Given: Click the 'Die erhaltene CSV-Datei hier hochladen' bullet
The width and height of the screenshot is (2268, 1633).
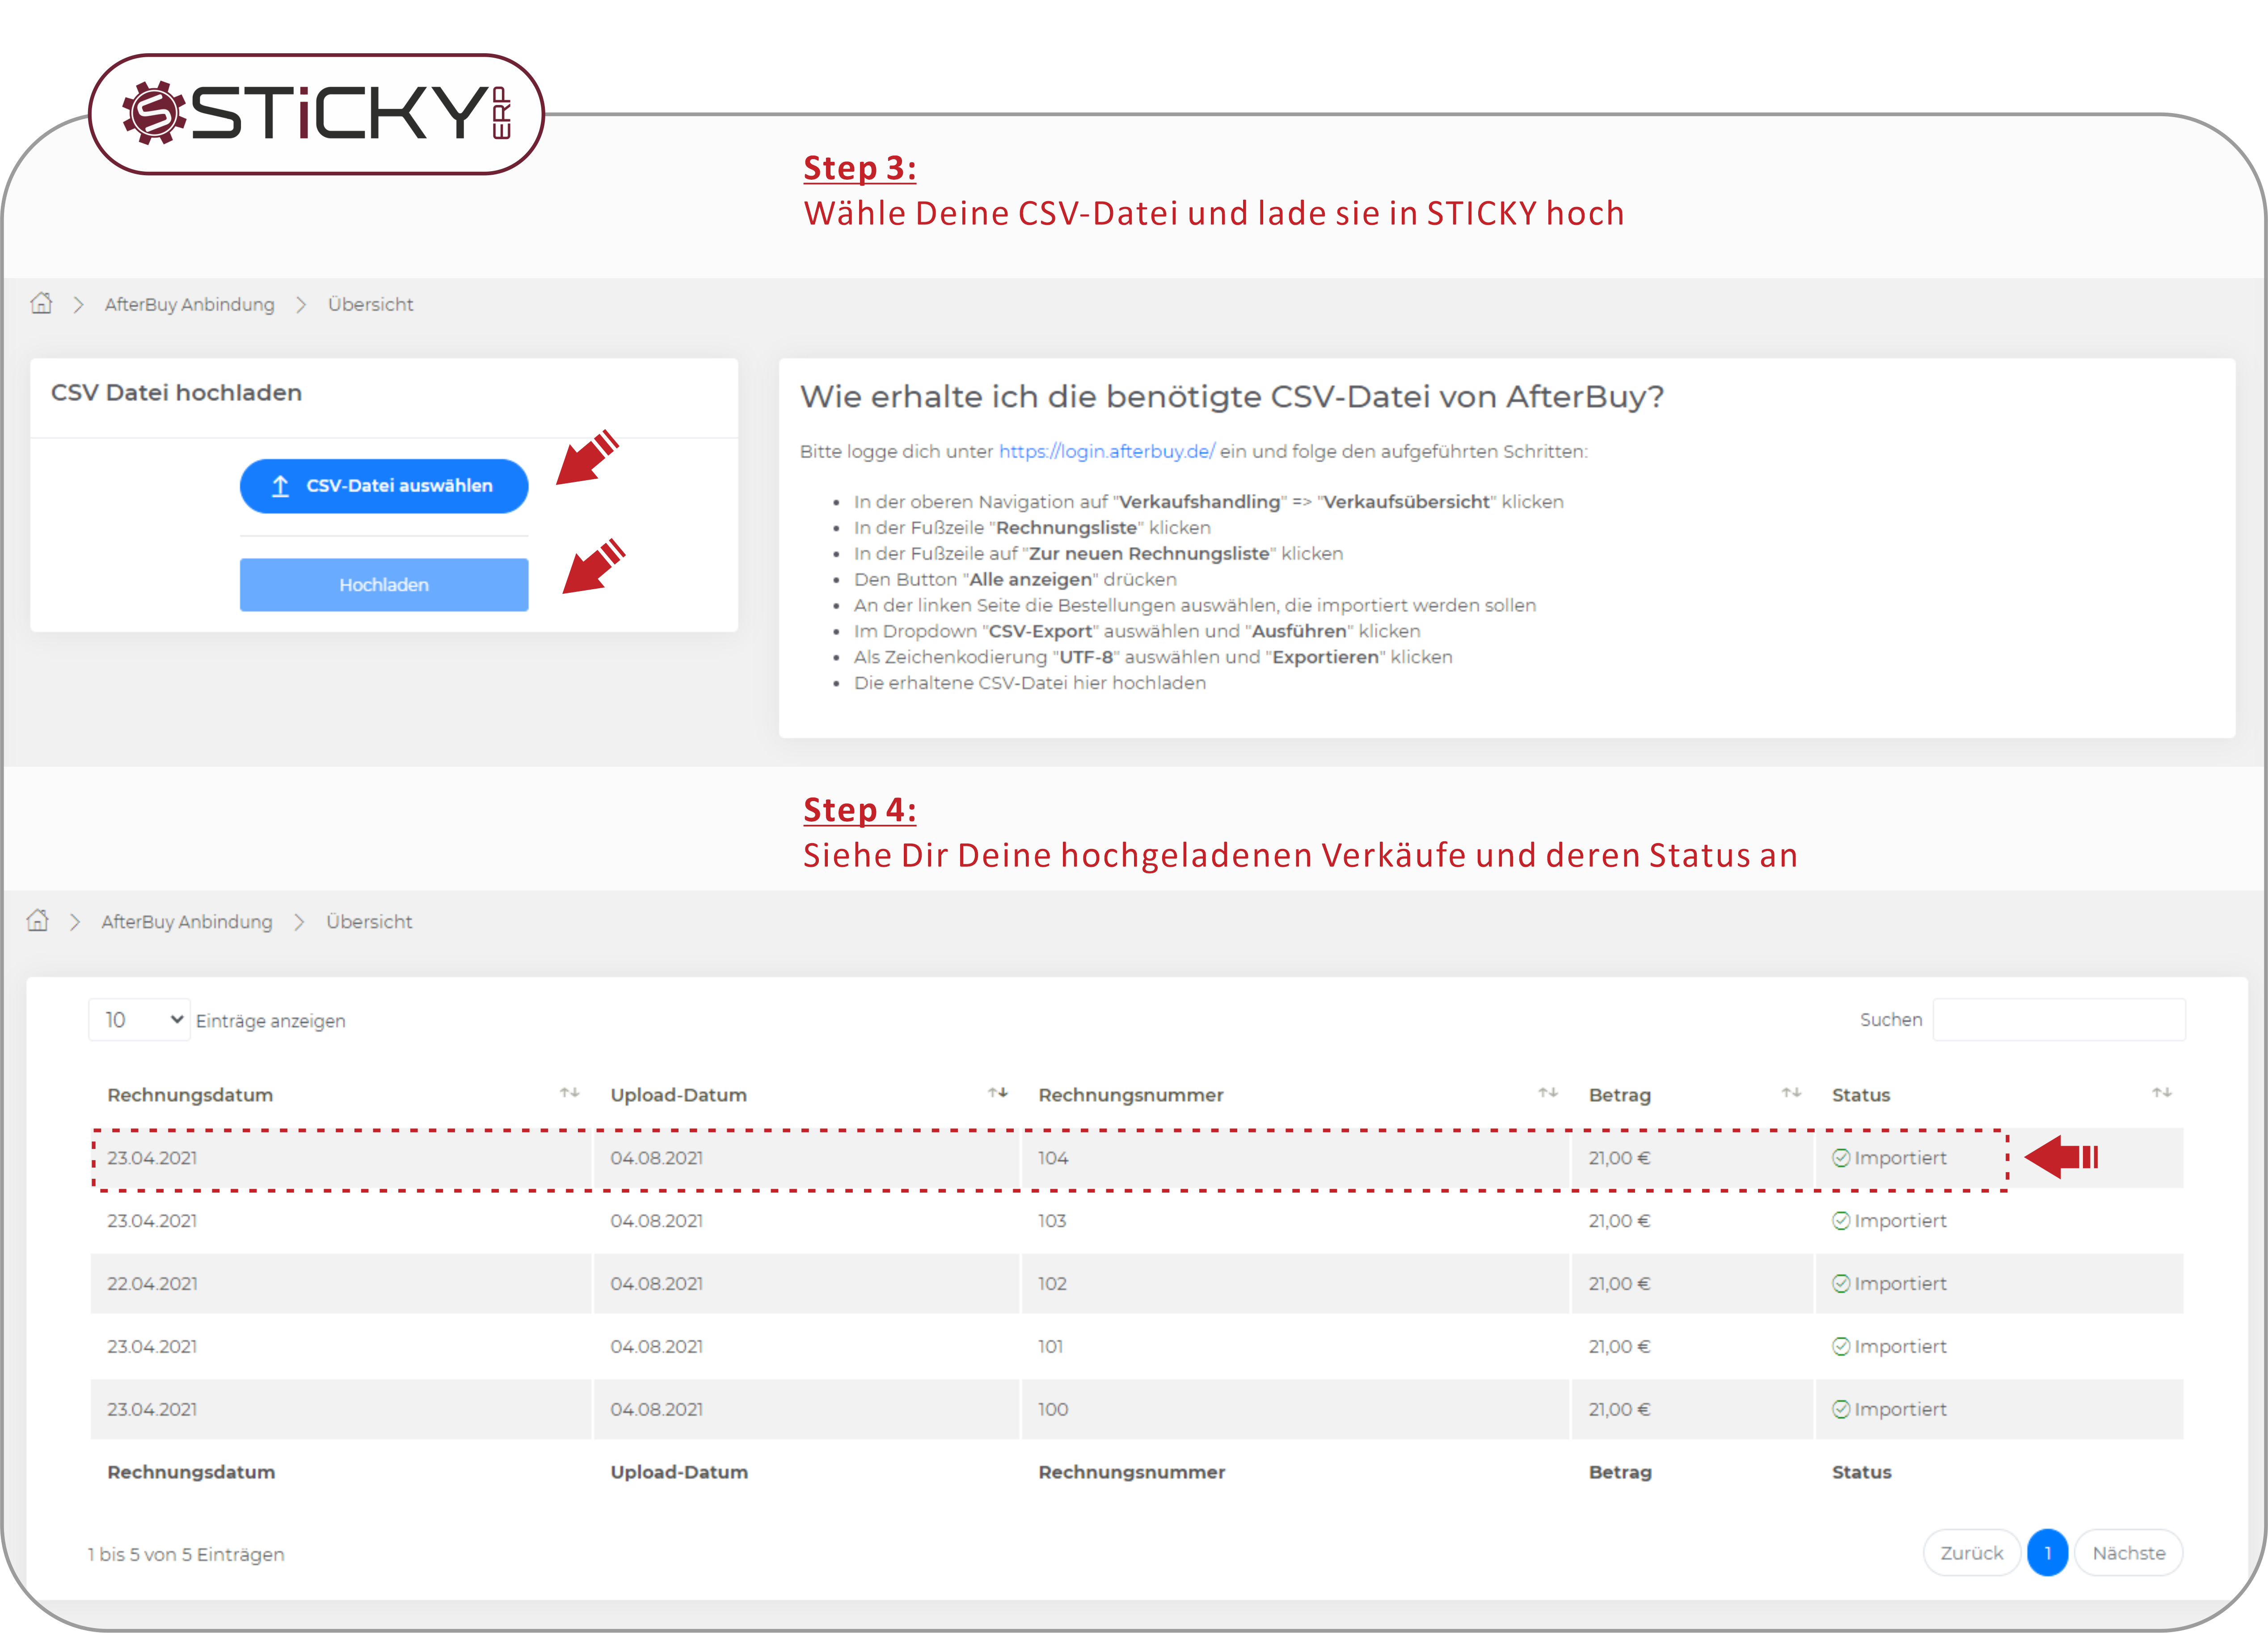Looking at the screenshot, I should pyautogui.click(x=1030, y=683).
